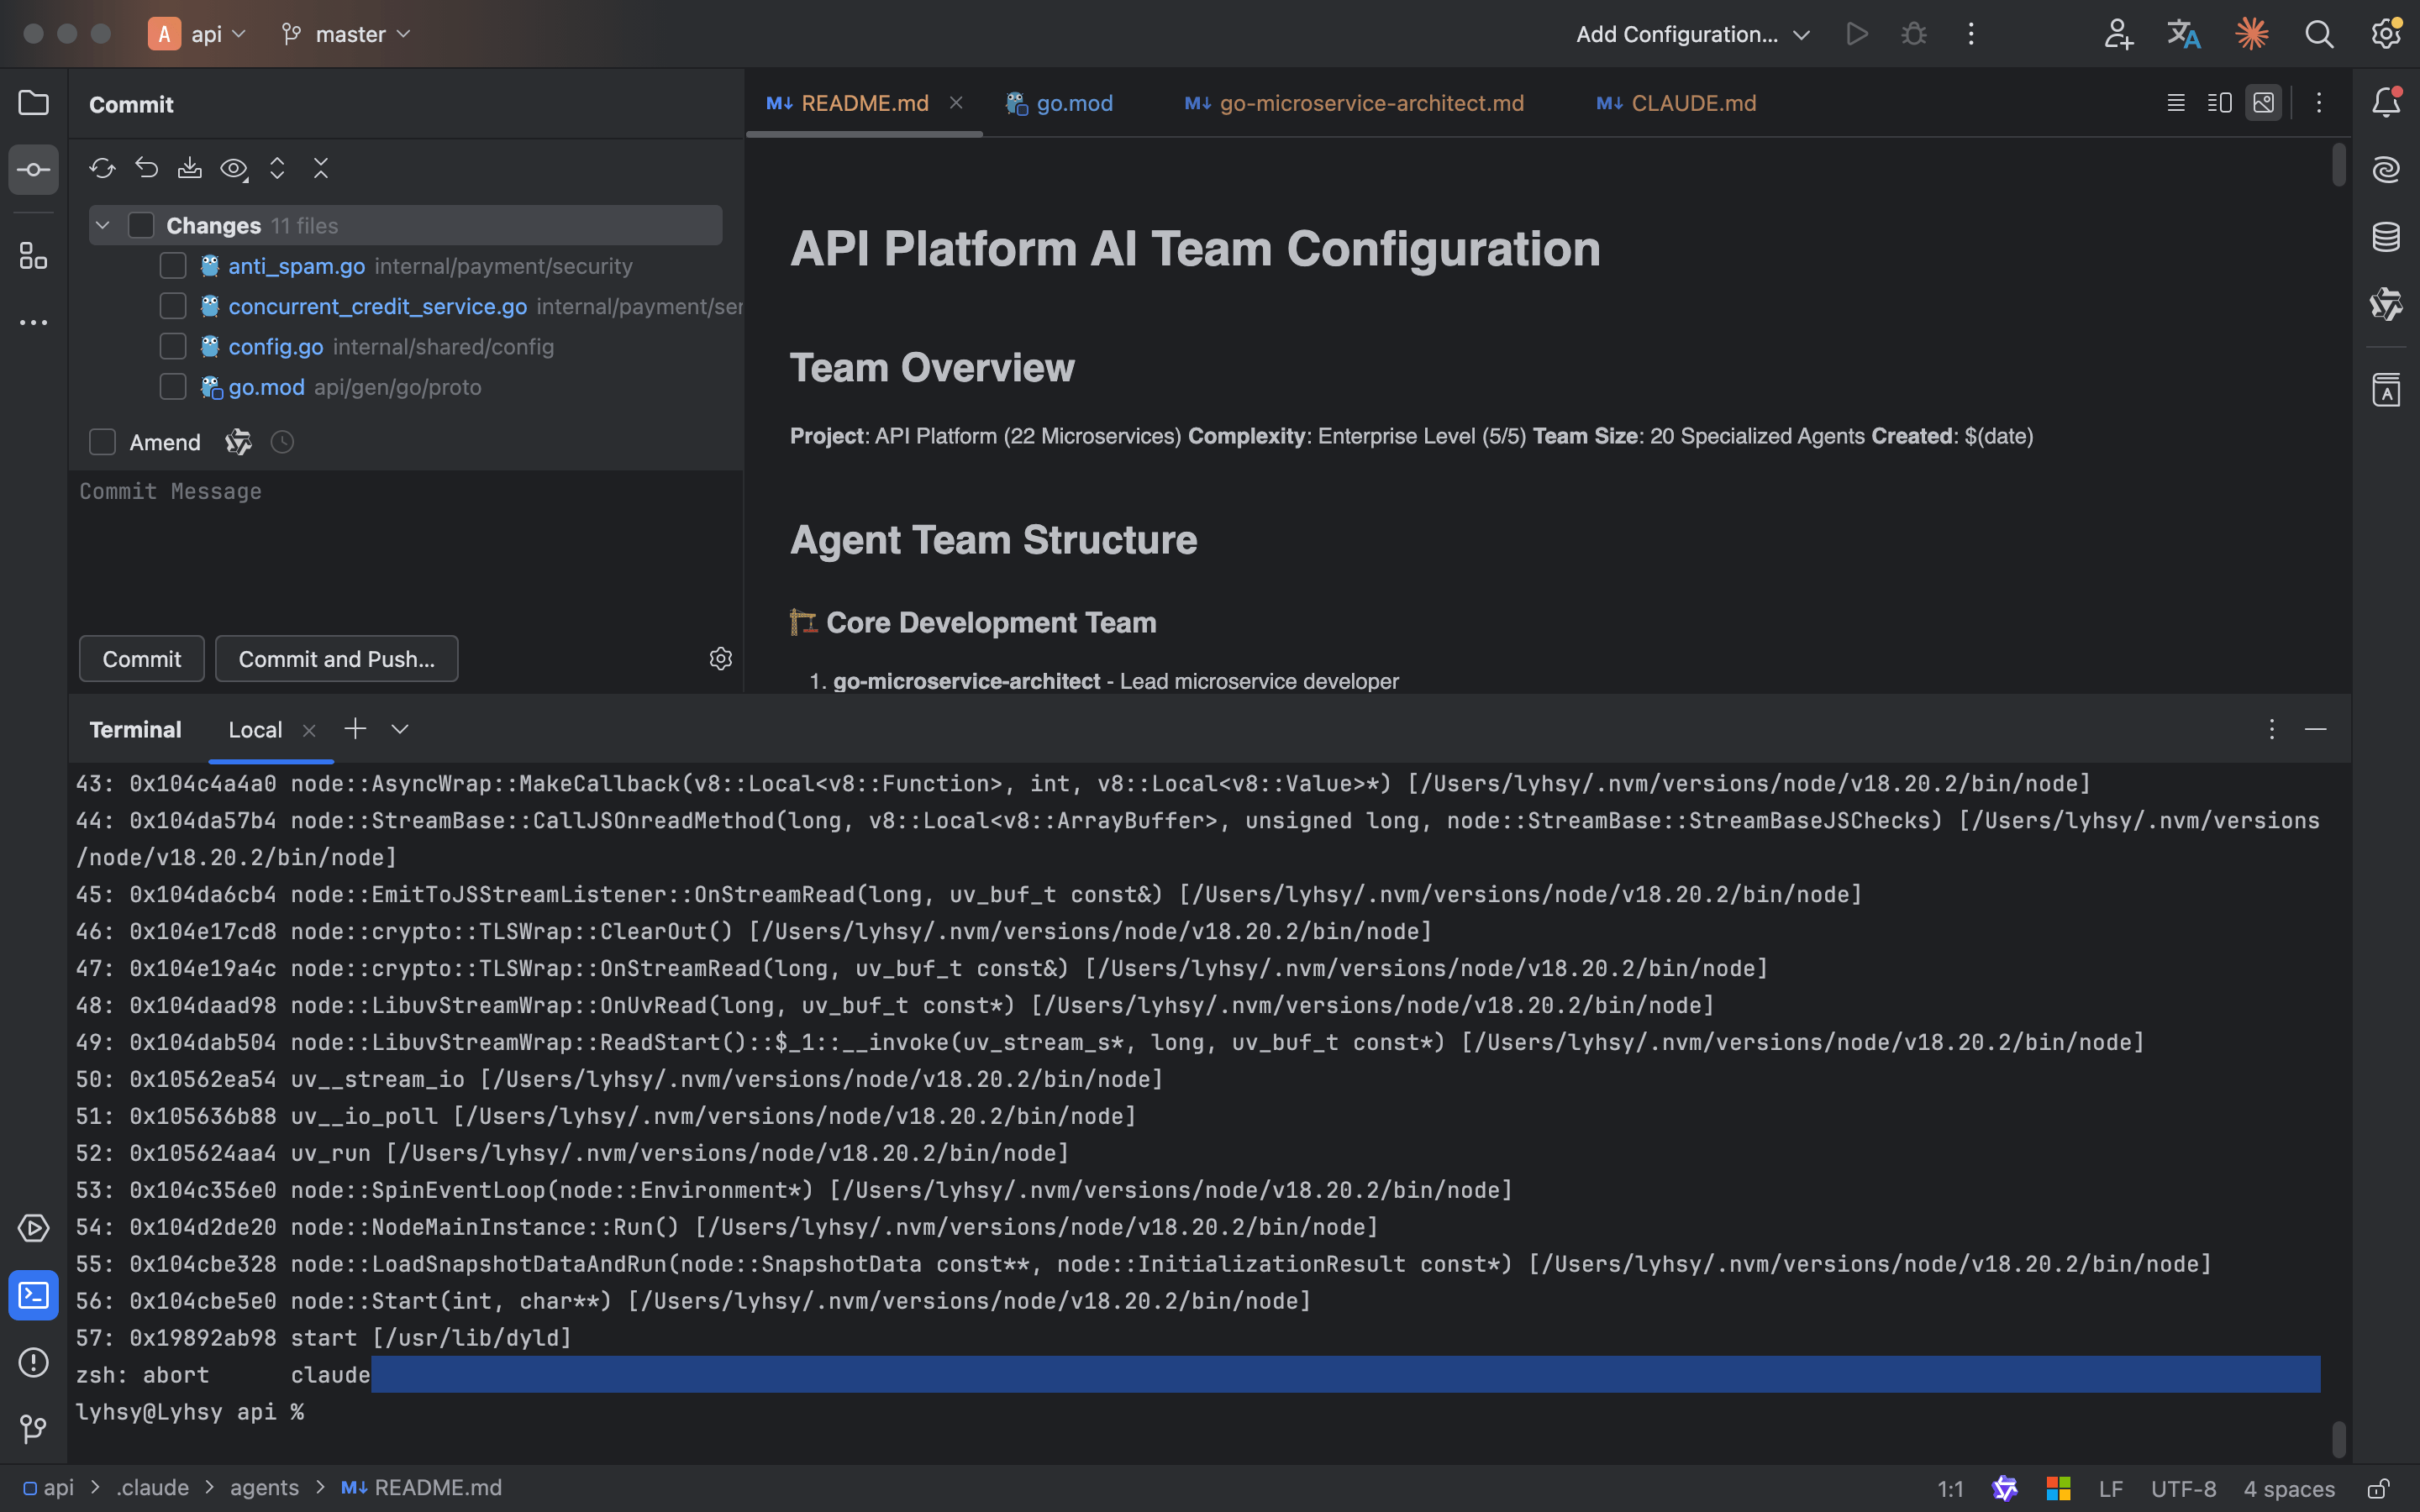Open the api project dropdown
The image size is (2420, 1512).
pyautogui.click(x=197, y=34)
